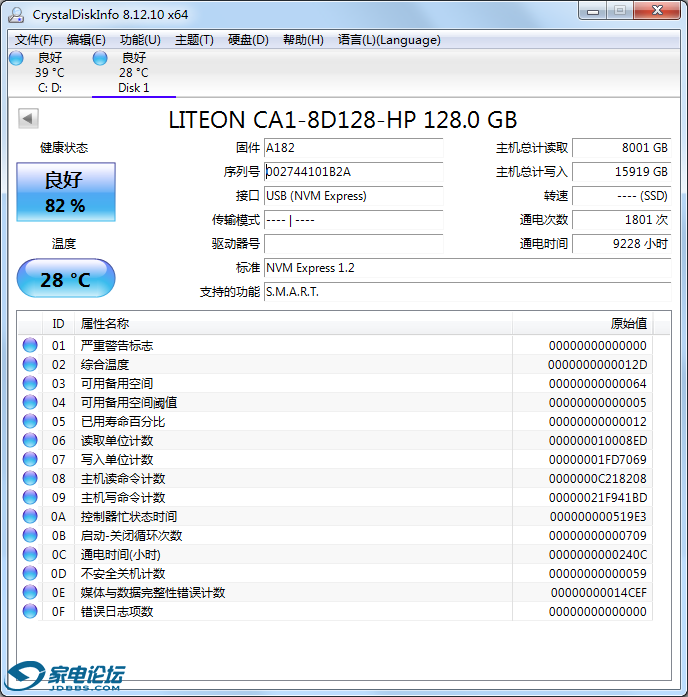Click the previous disk arrow button

(x=28, y=118)
